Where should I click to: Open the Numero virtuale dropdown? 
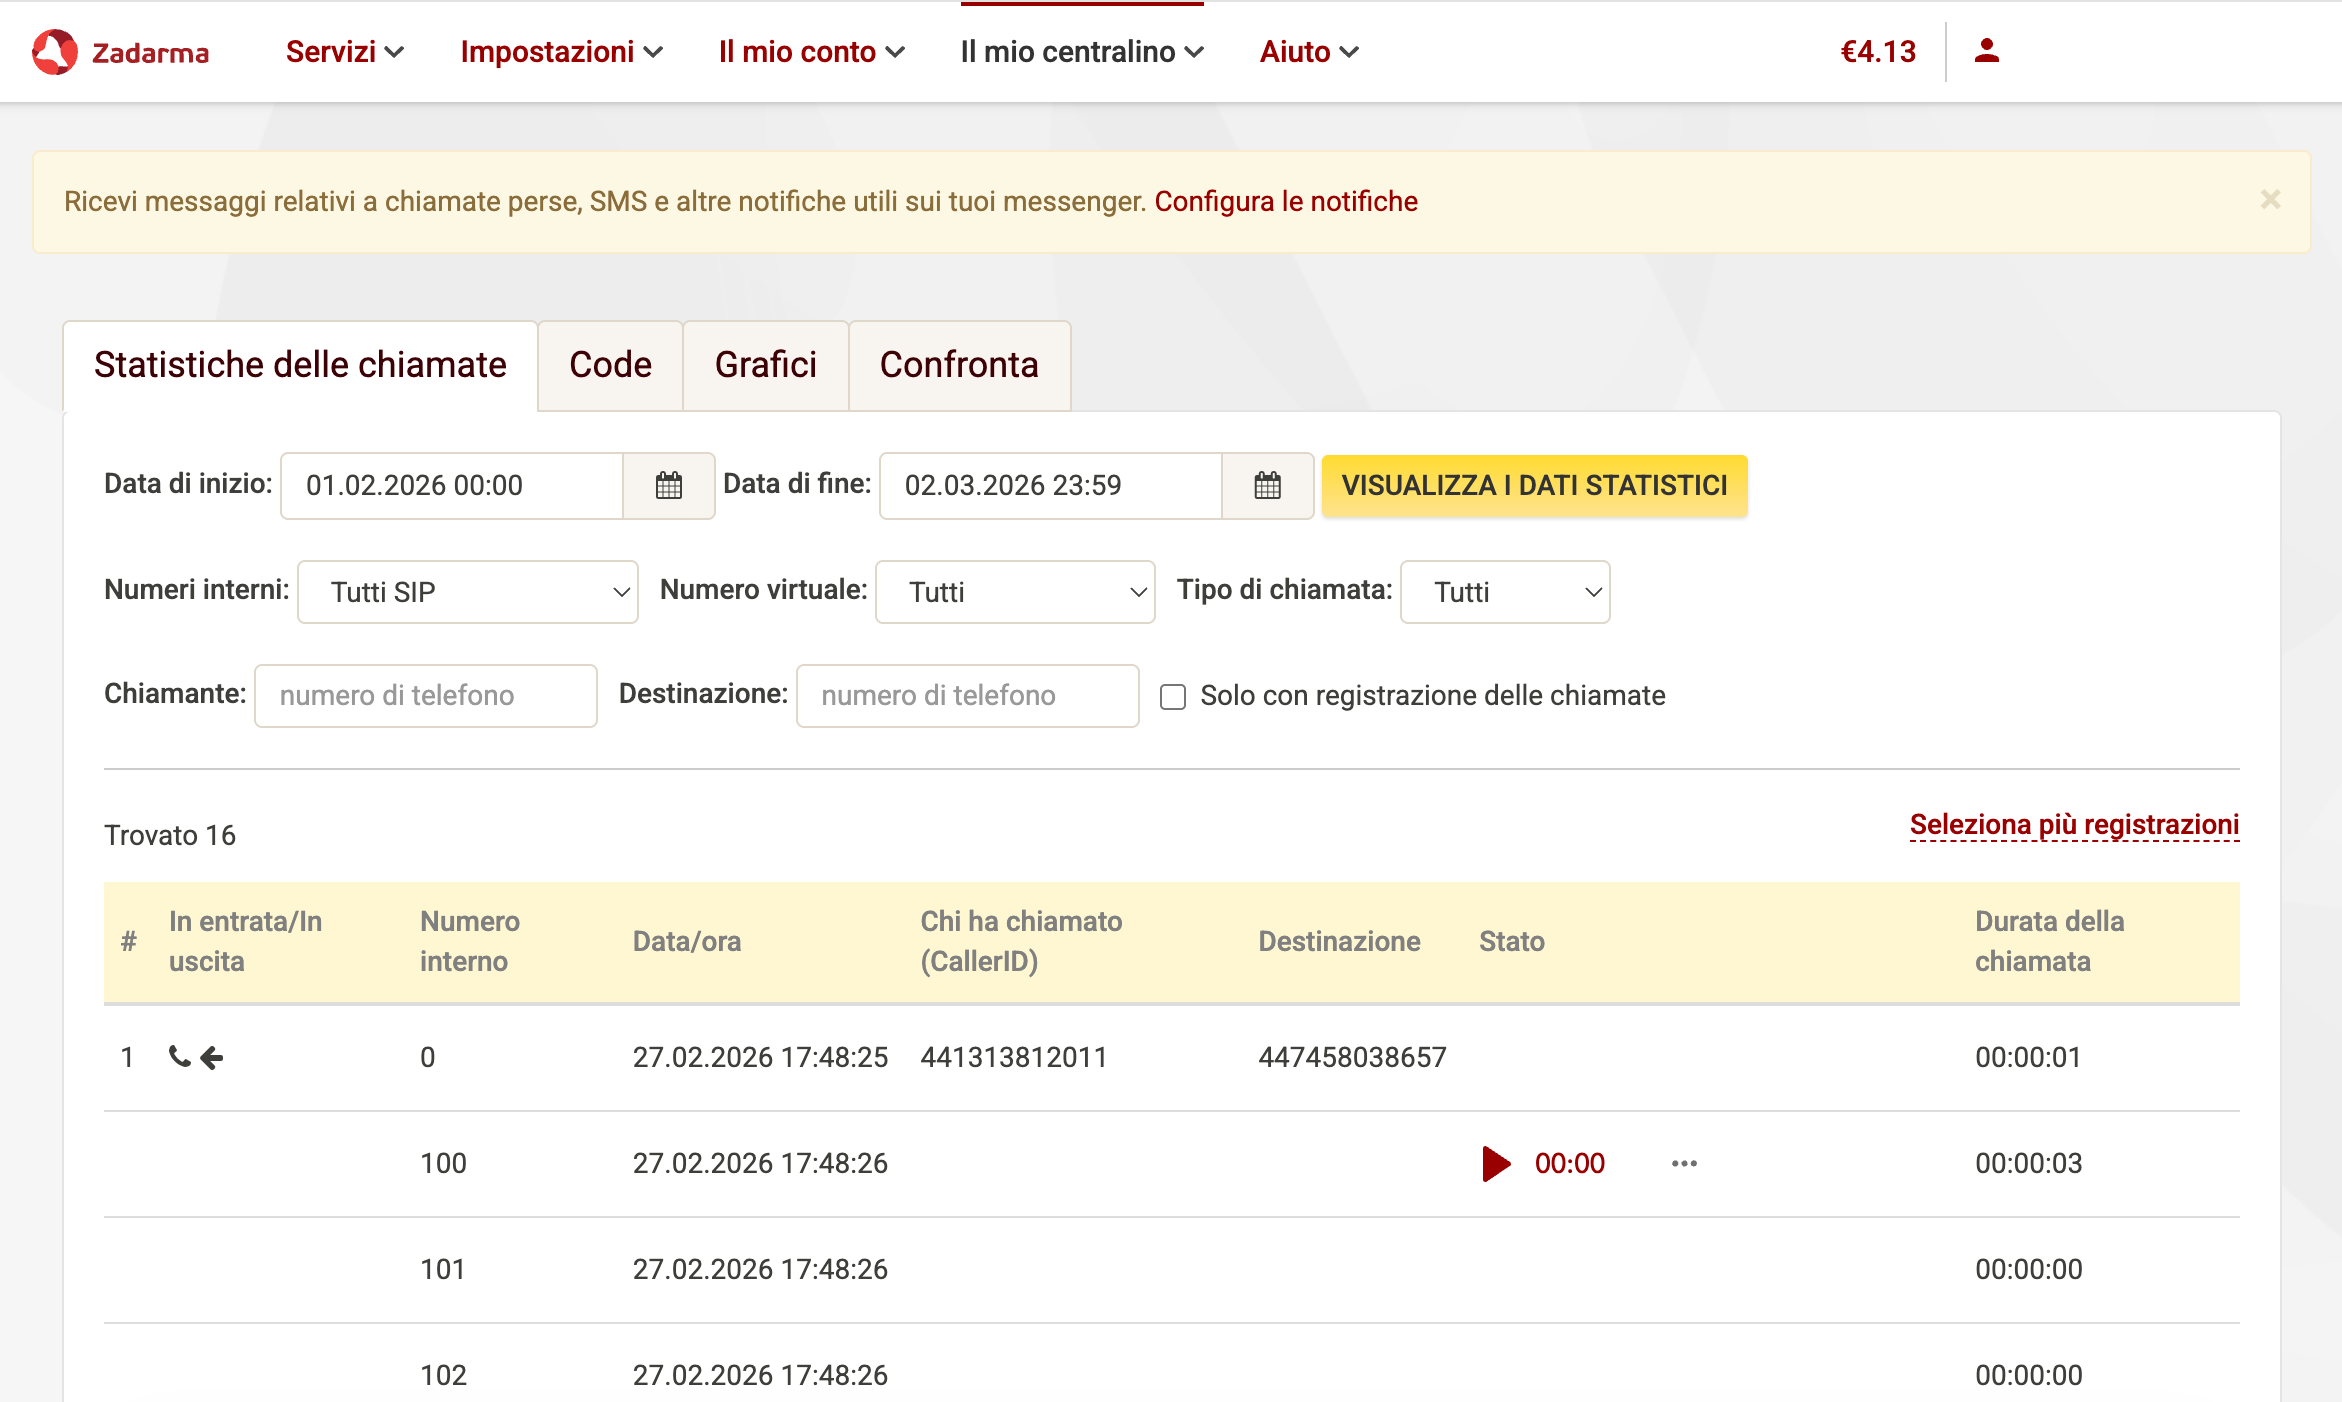tap(1014, 592)
